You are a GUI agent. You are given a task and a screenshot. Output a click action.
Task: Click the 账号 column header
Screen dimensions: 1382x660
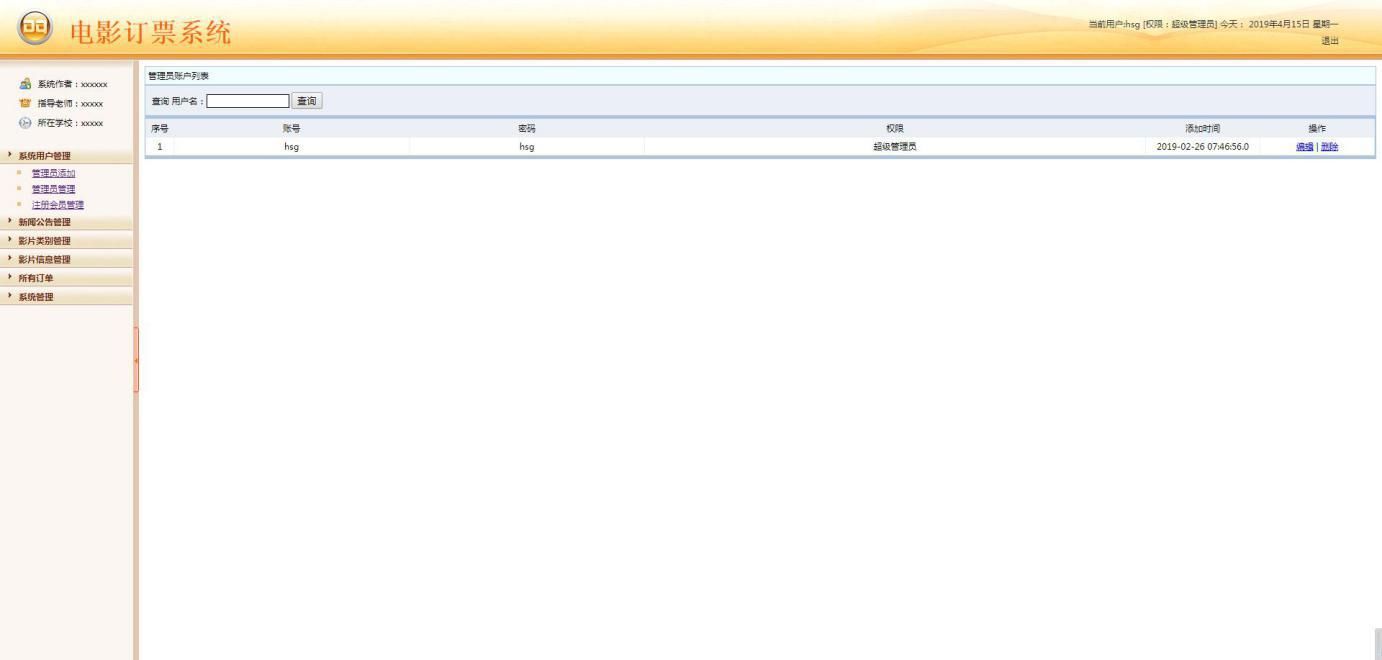pyautogui.click(x=292, y=128)
